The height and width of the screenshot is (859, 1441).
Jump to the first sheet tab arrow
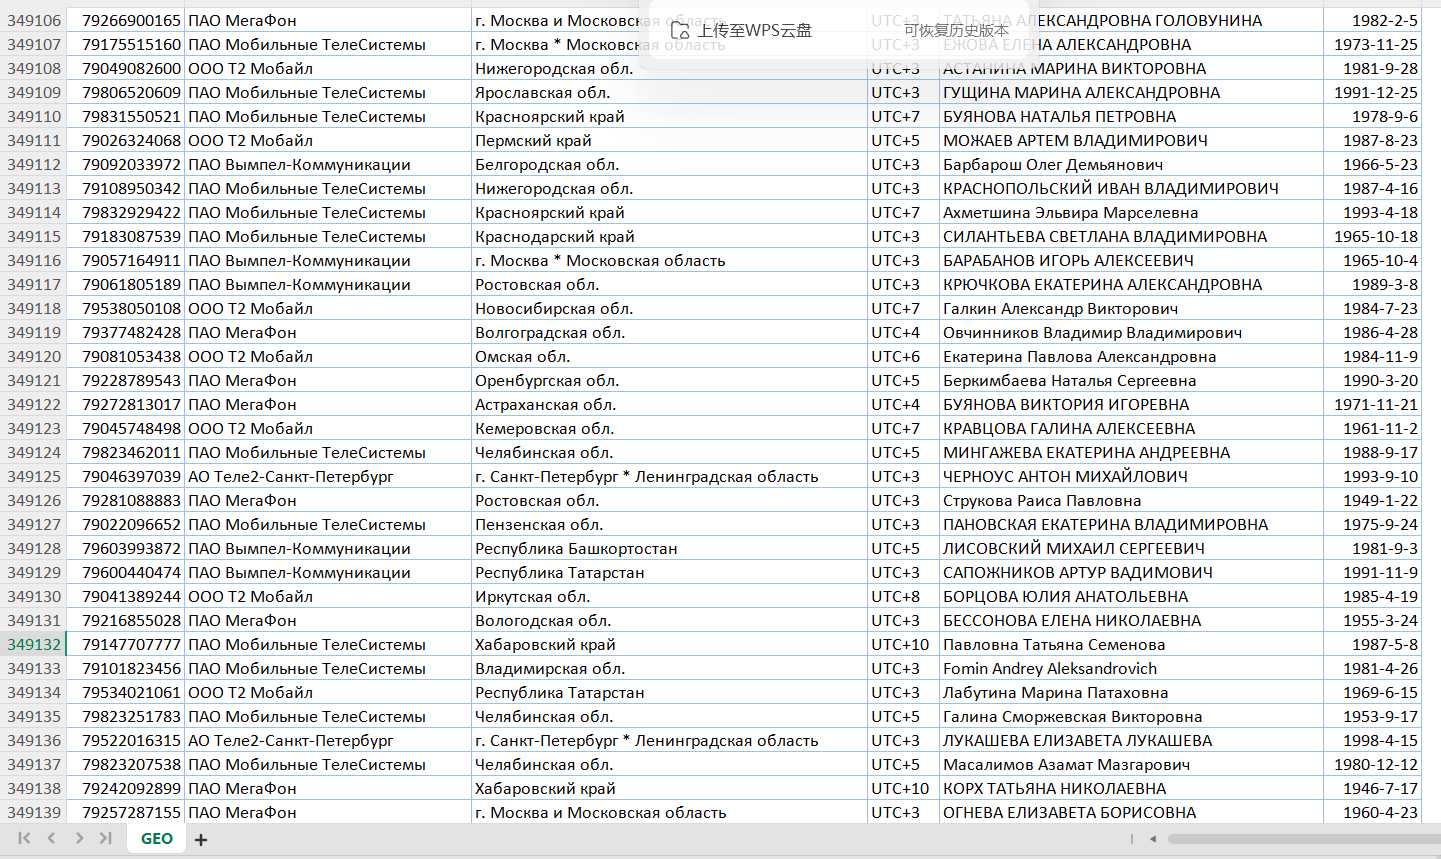(24, 838)
